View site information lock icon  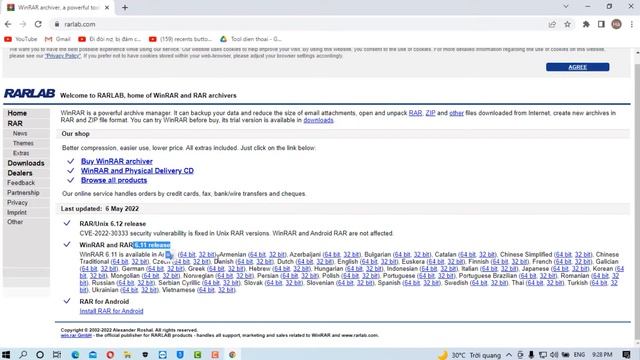pos(57,24)
